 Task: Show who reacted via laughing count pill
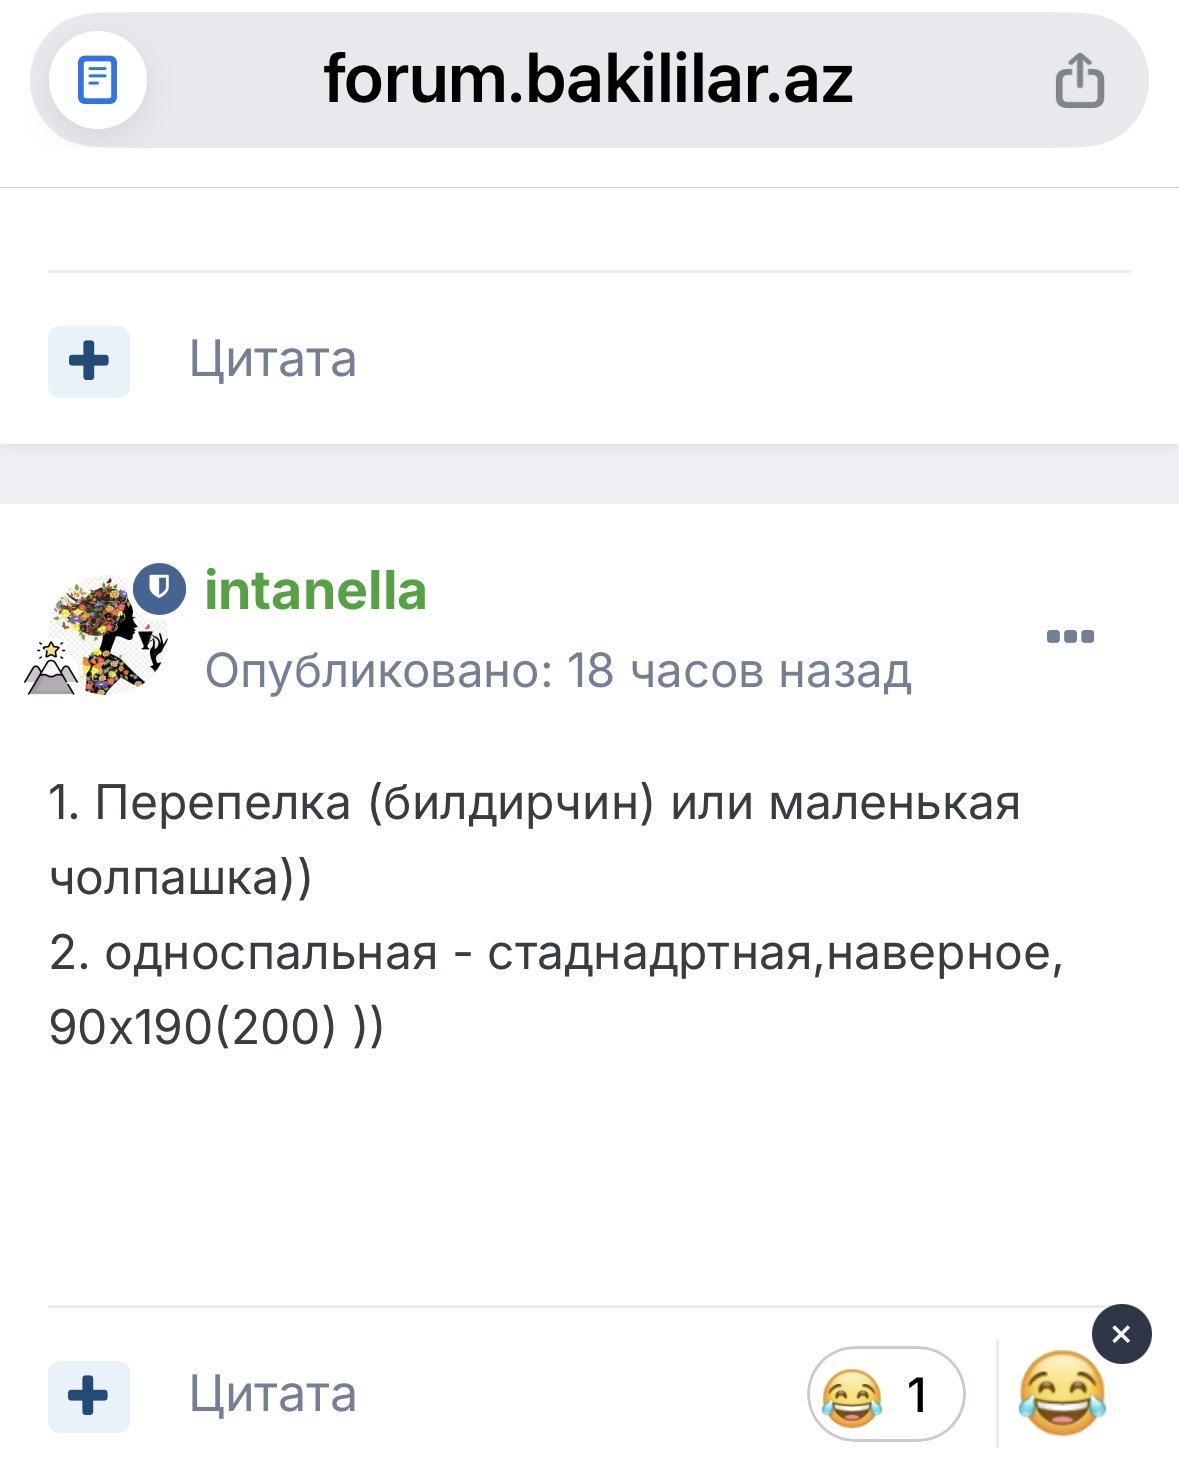(885, 1394)
